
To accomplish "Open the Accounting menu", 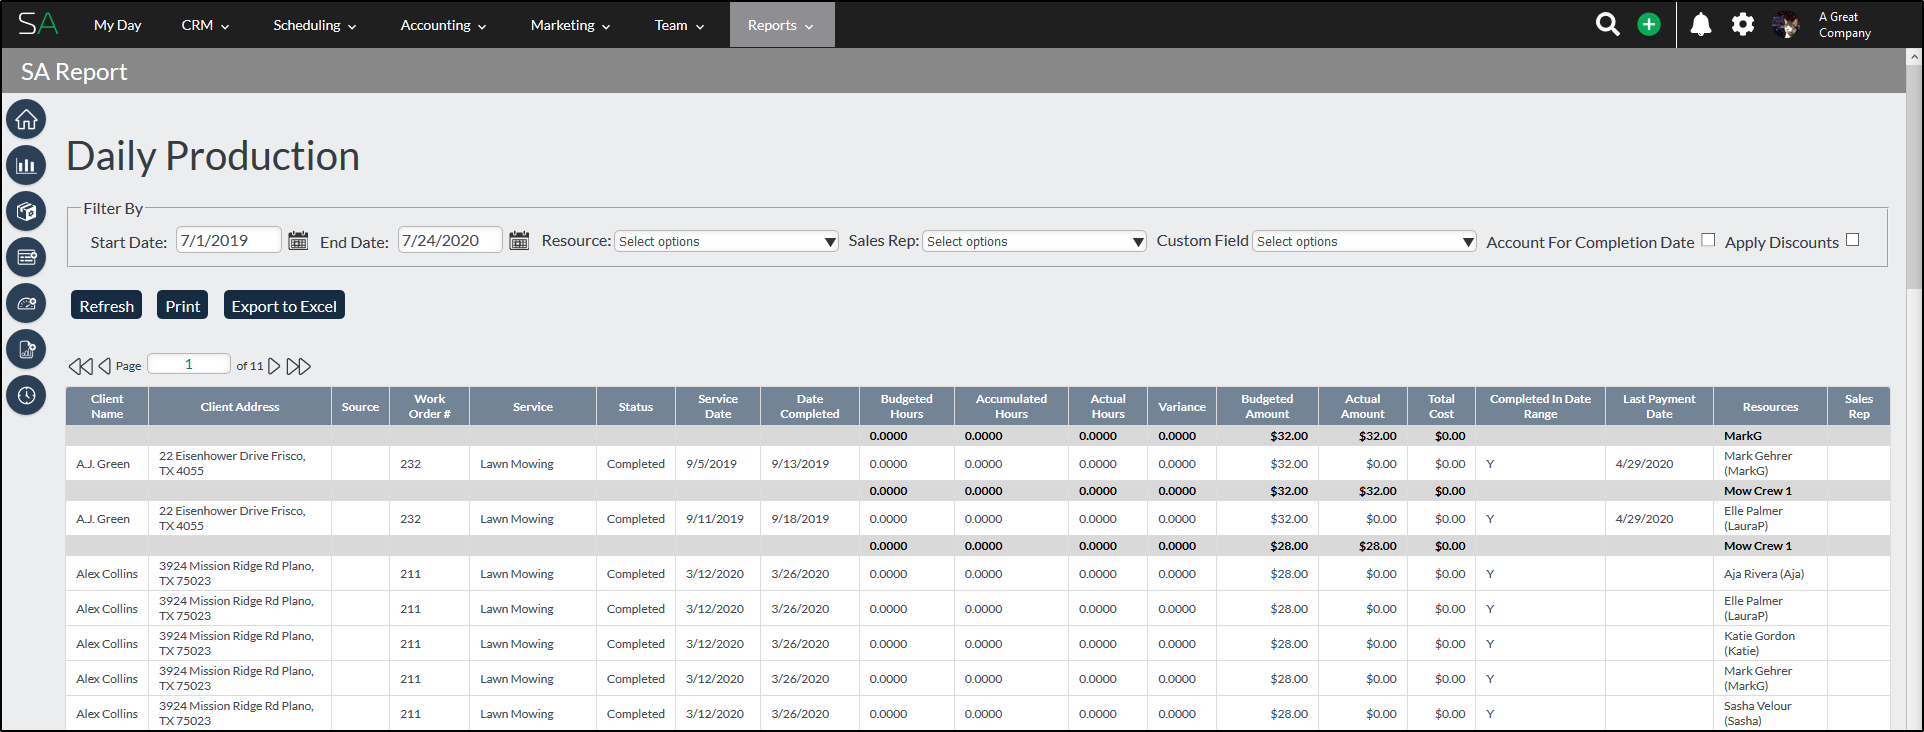I will click(443, 25).
